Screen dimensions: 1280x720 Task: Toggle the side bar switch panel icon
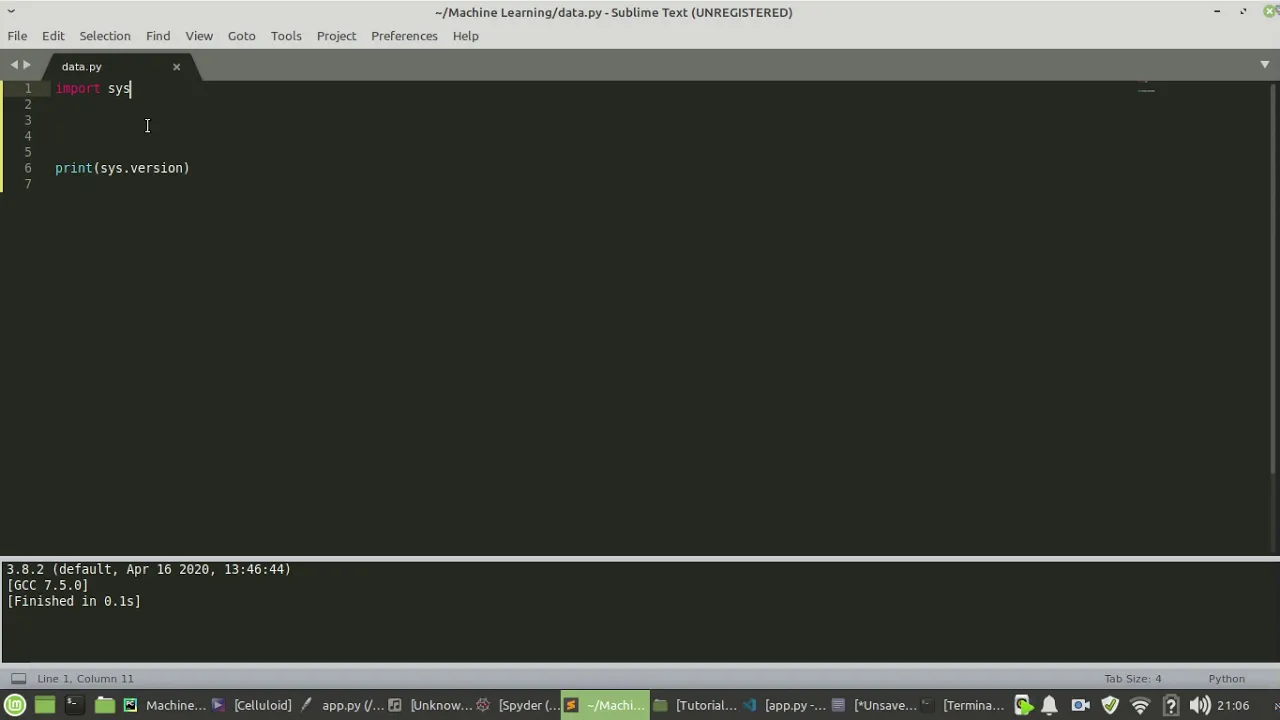click(x=18, y=678)
